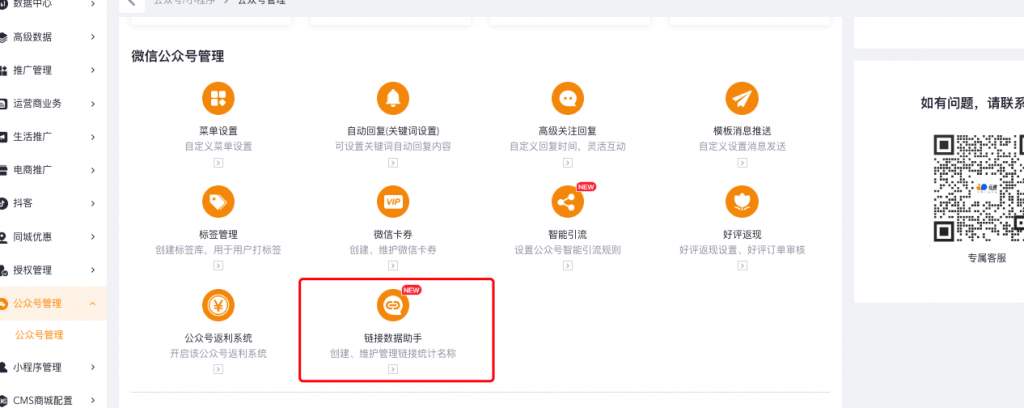
Task: Open the 公众号返利系统 yen coin icon
Action: 218,305
